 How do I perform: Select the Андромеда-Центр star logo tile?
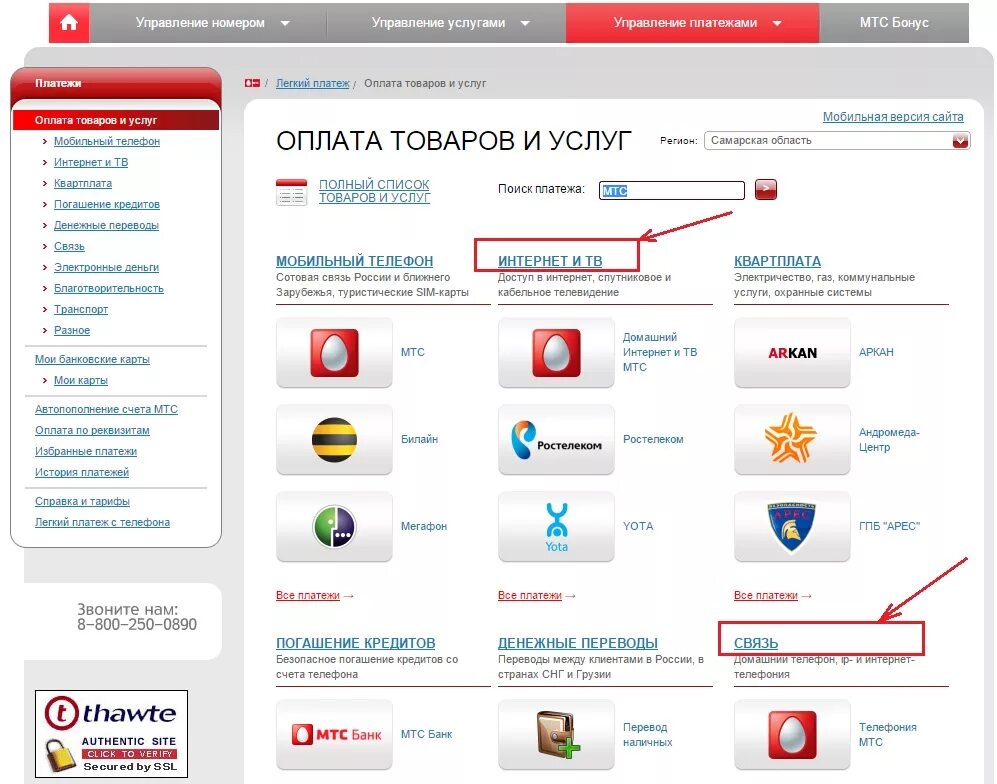point(792,439)
